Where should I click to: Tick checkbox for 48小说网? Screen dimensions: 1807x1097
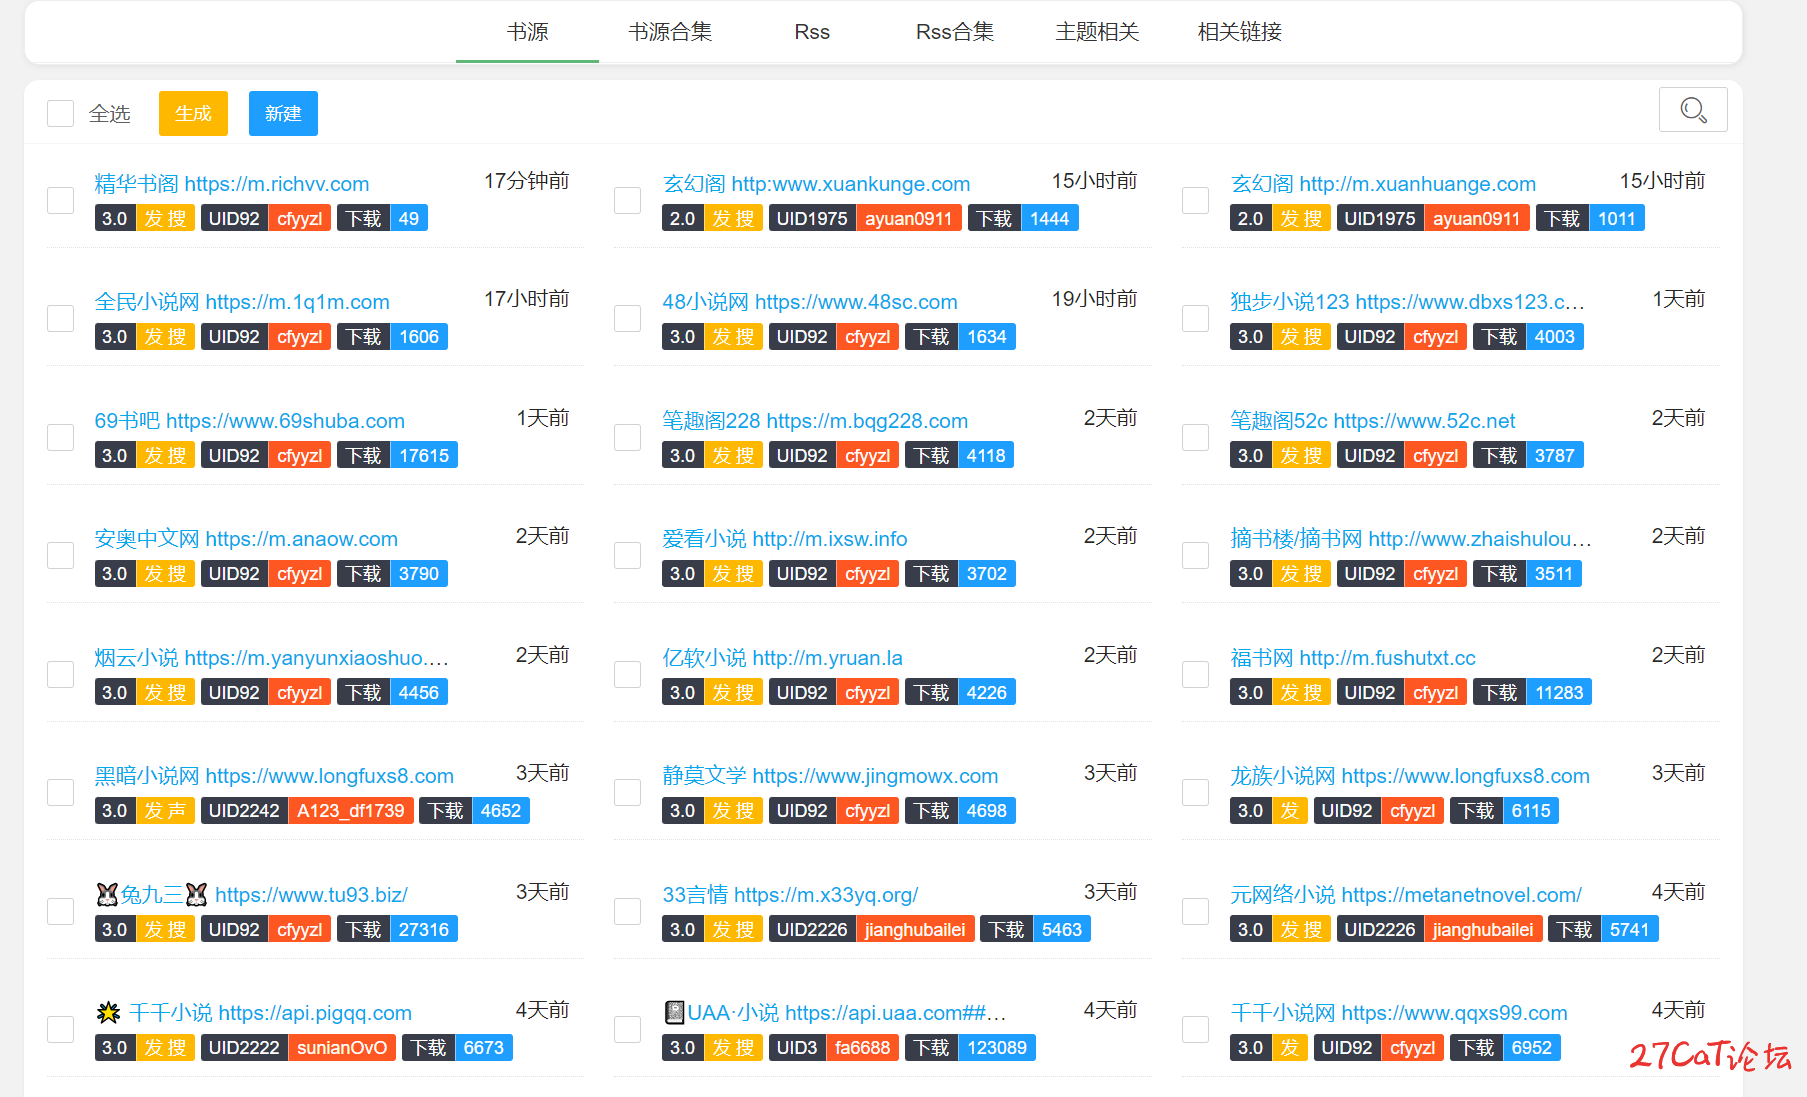click(628, 318)
